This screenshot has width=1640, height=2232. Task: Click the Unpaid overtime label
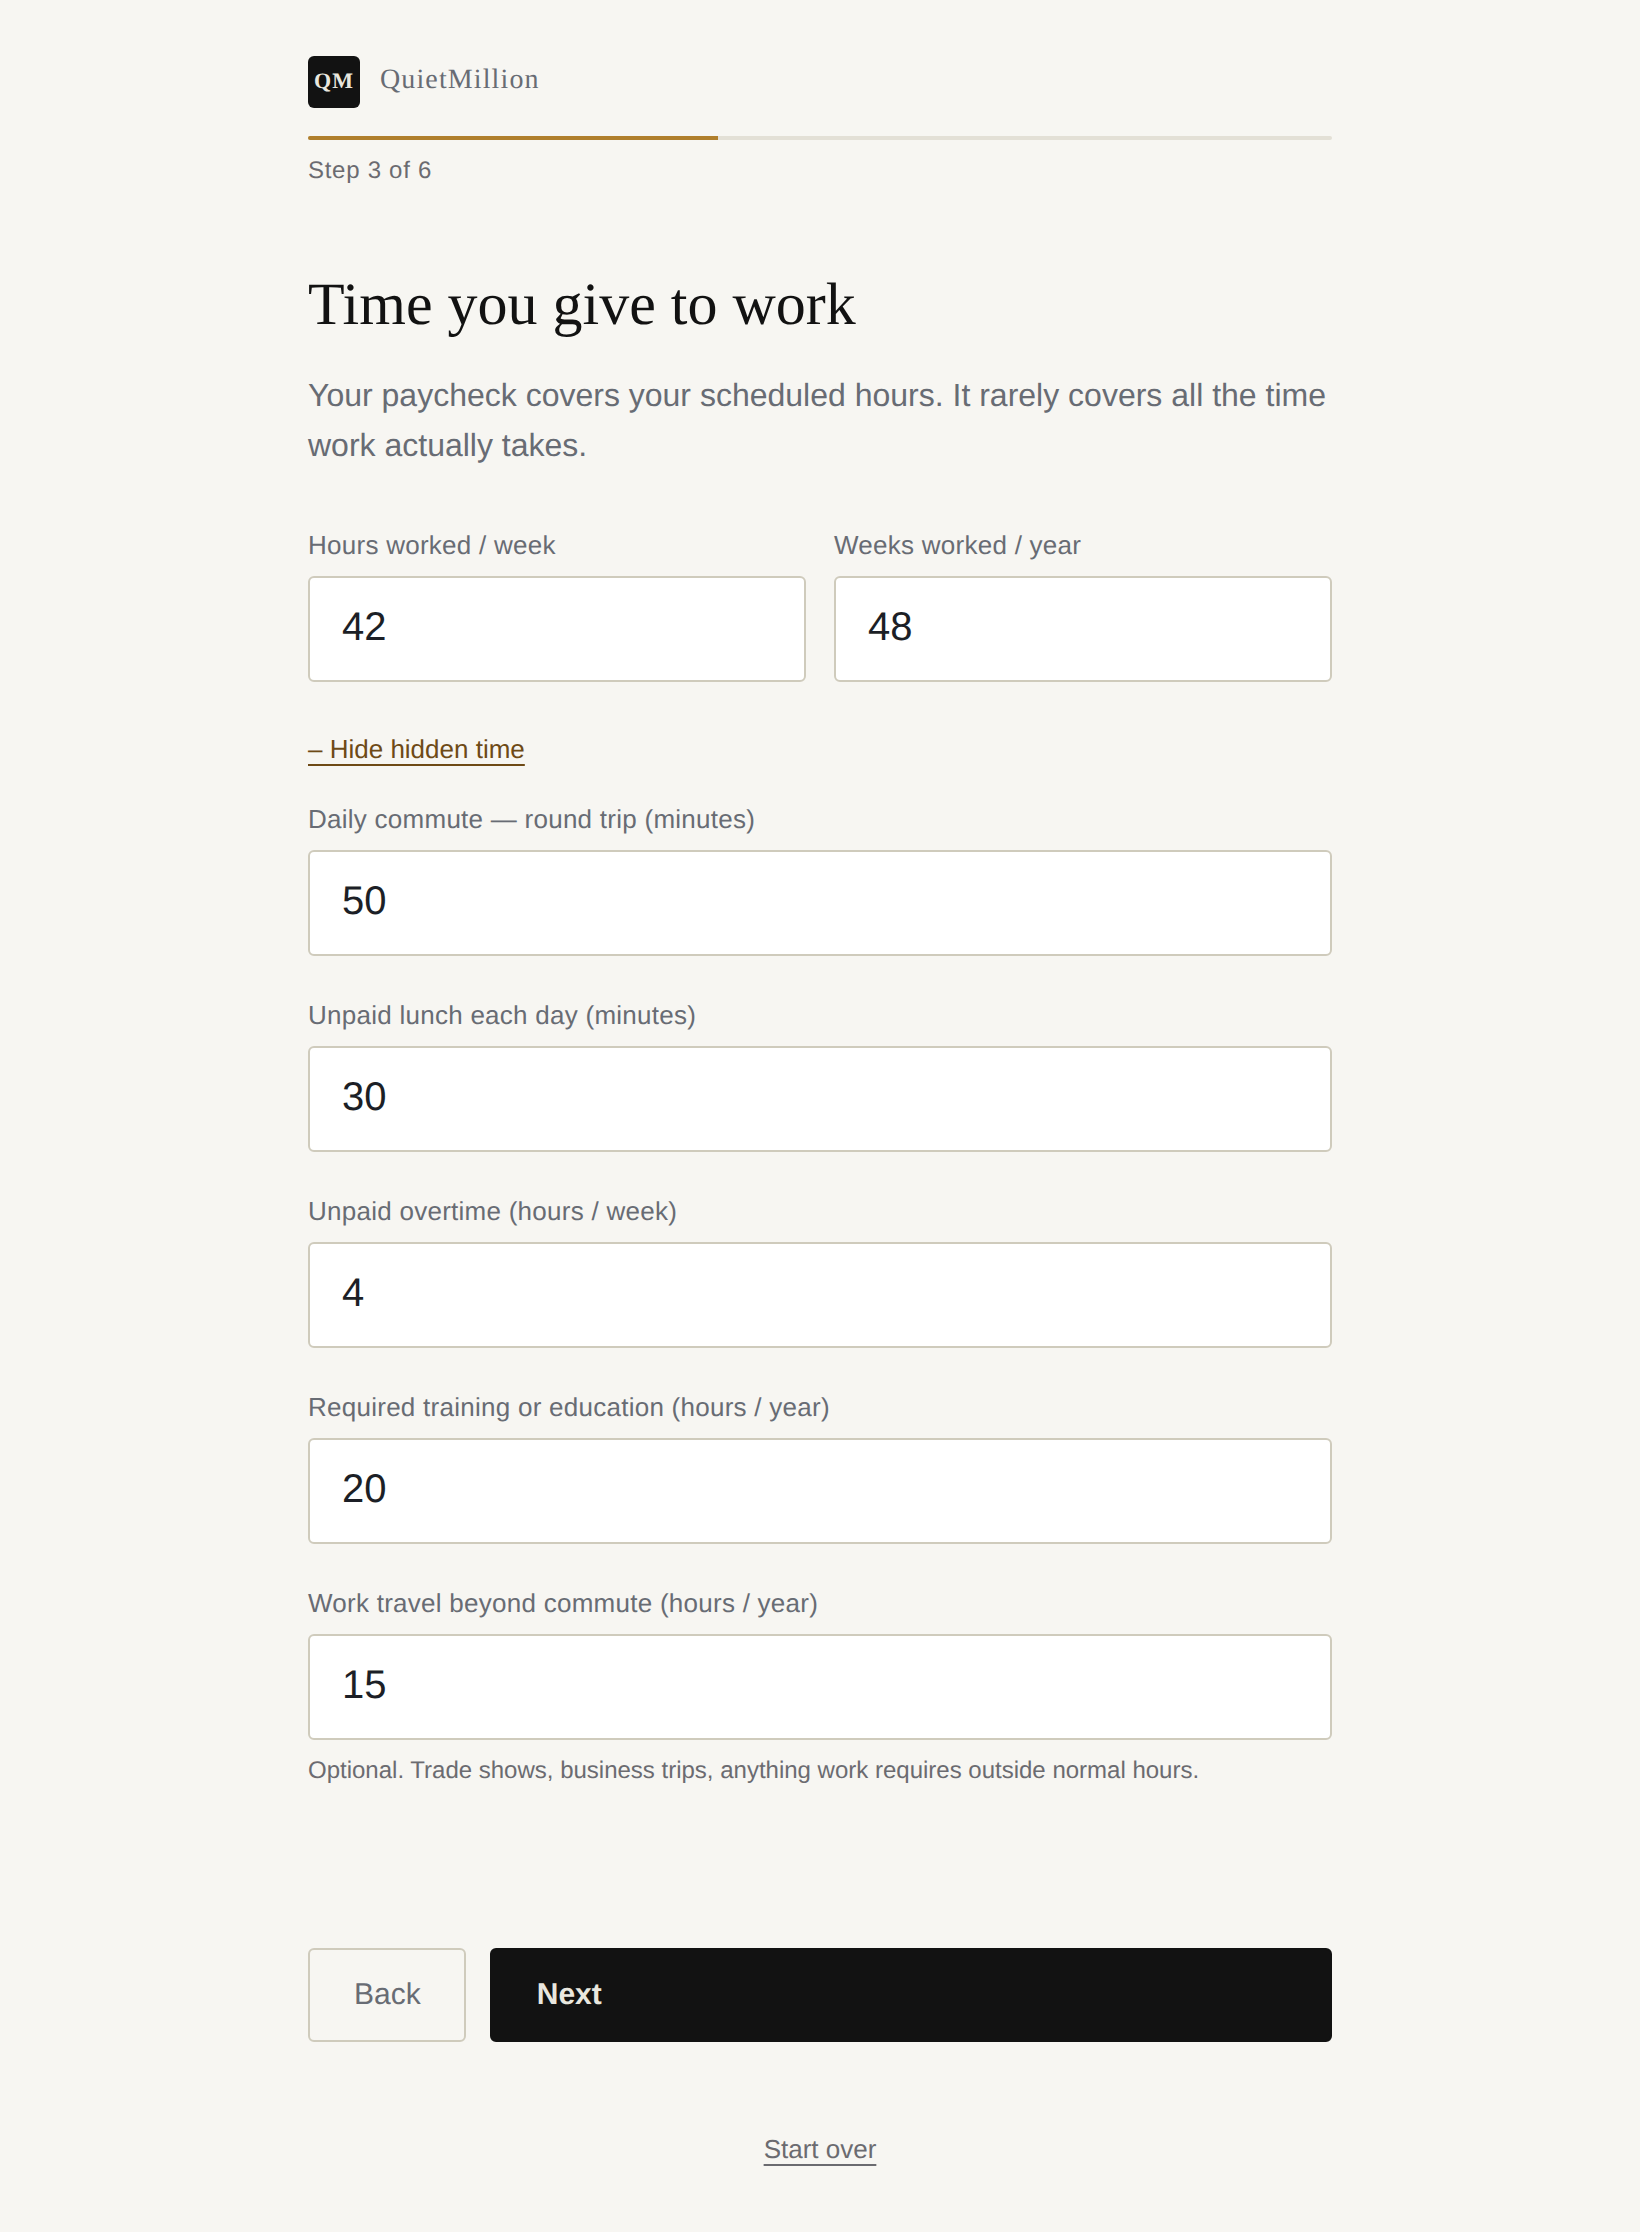pyautogui.click(x=492, y=1211)
